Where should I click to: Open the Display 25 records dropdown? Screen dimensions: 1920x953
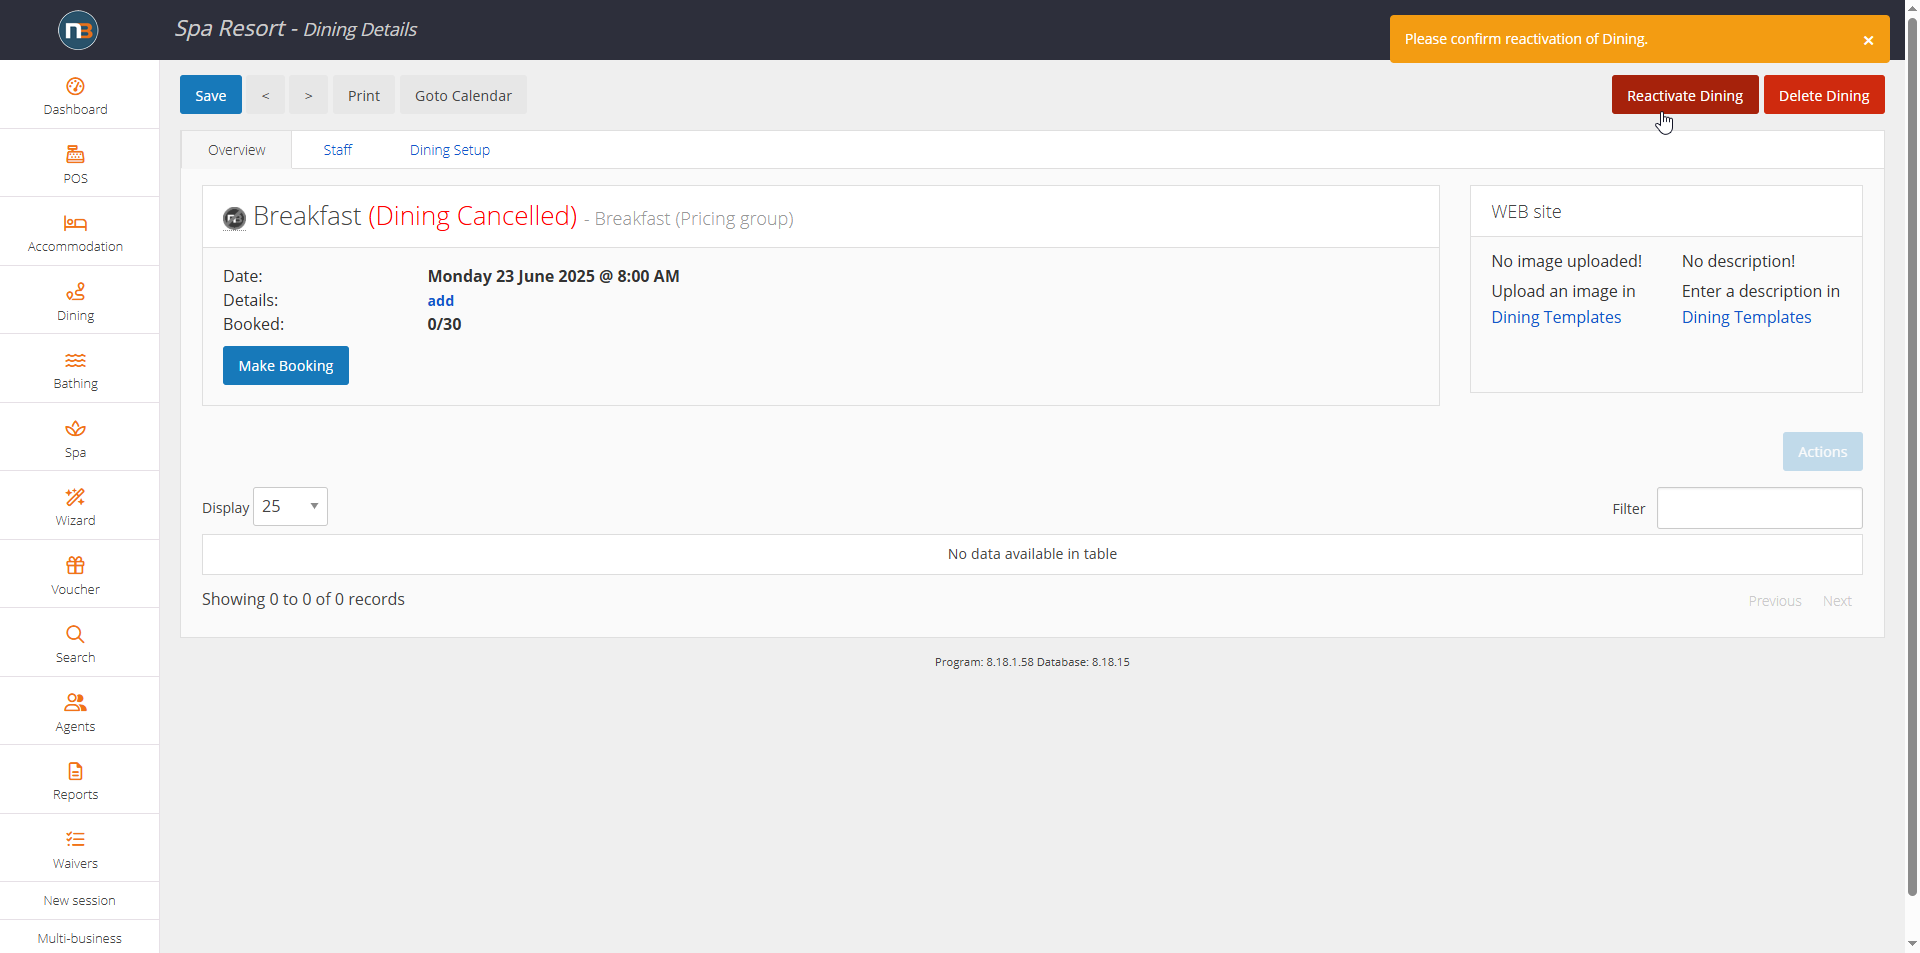[290, 507]
